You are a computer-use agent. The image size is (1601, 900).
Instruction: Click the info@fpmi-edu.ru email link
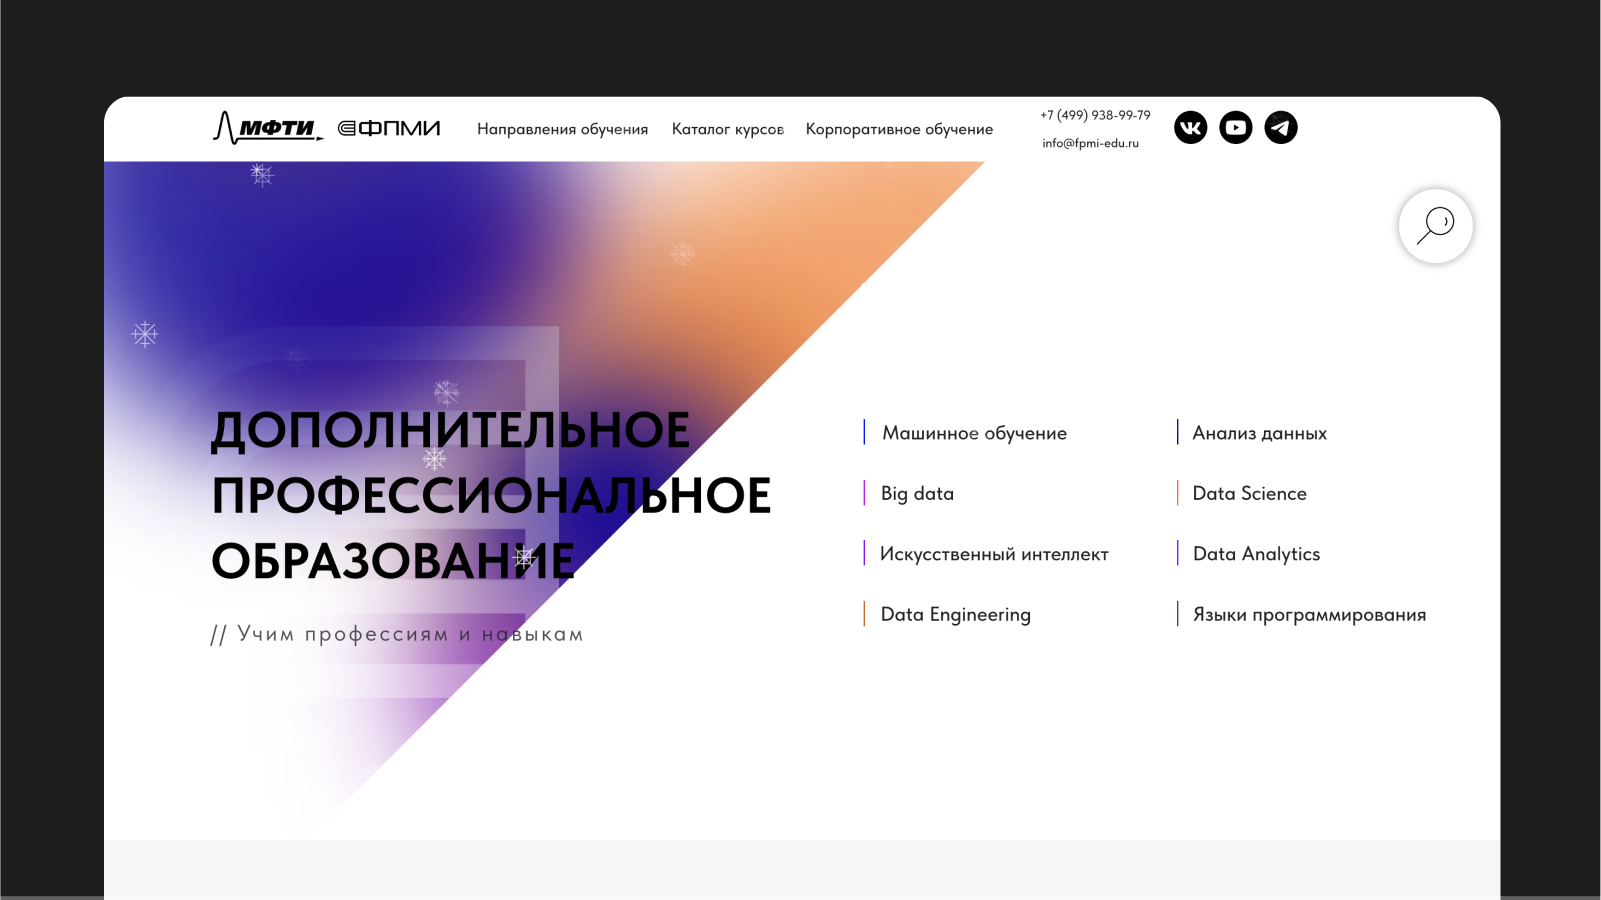click(1090, 143)
